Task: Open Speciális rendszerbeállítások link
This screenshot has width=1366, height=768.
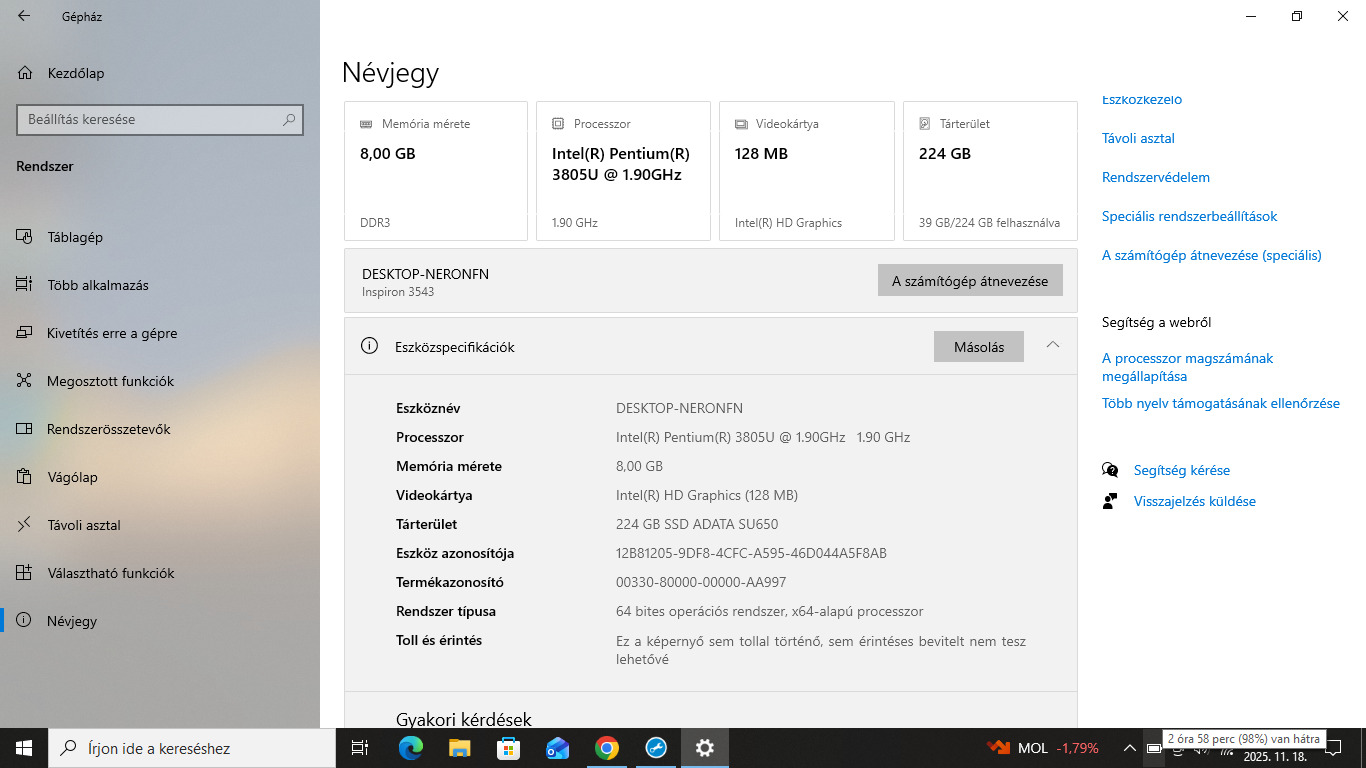Action: click(x=1190, y=216)
